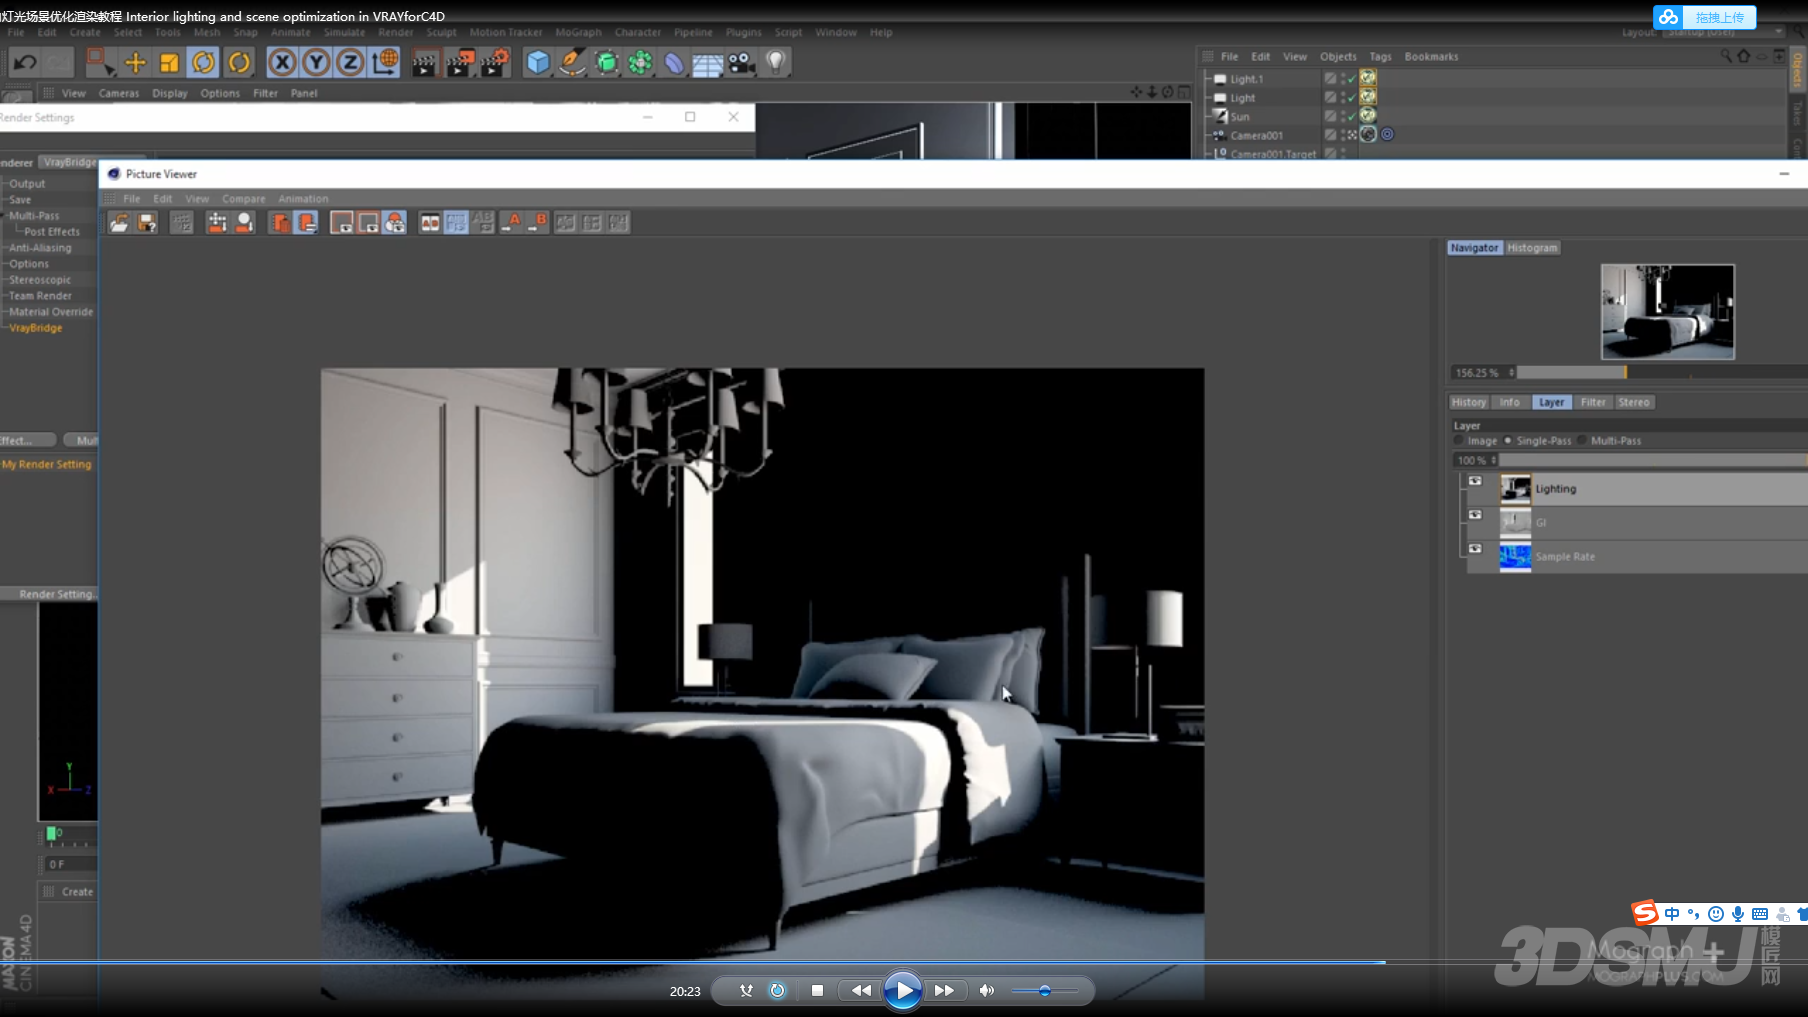Click Render to Picture Viewer icon
The image size is (1808, 1017).
click(460, 63)
